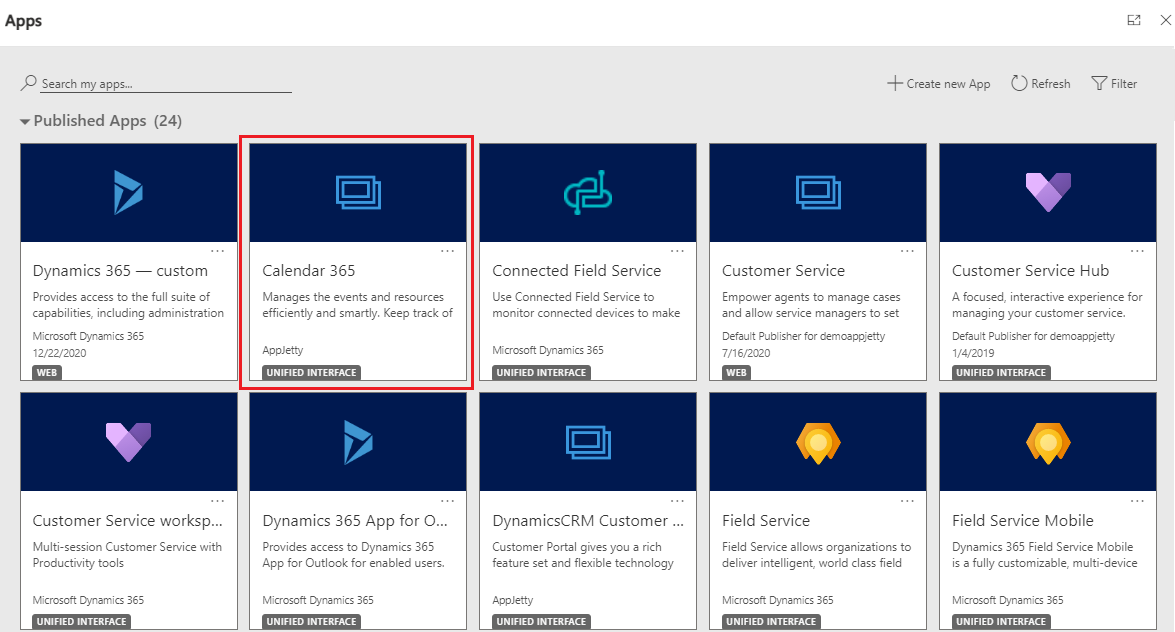Open the Field Service title
The image size is (1175, 632).
pos(766,520)
